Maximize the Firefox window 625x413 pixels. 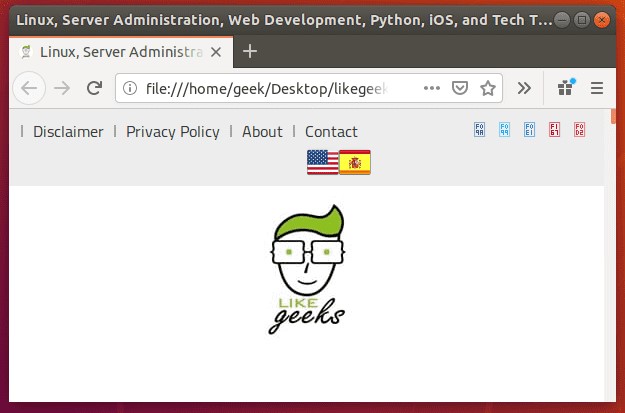pos(582,20)
